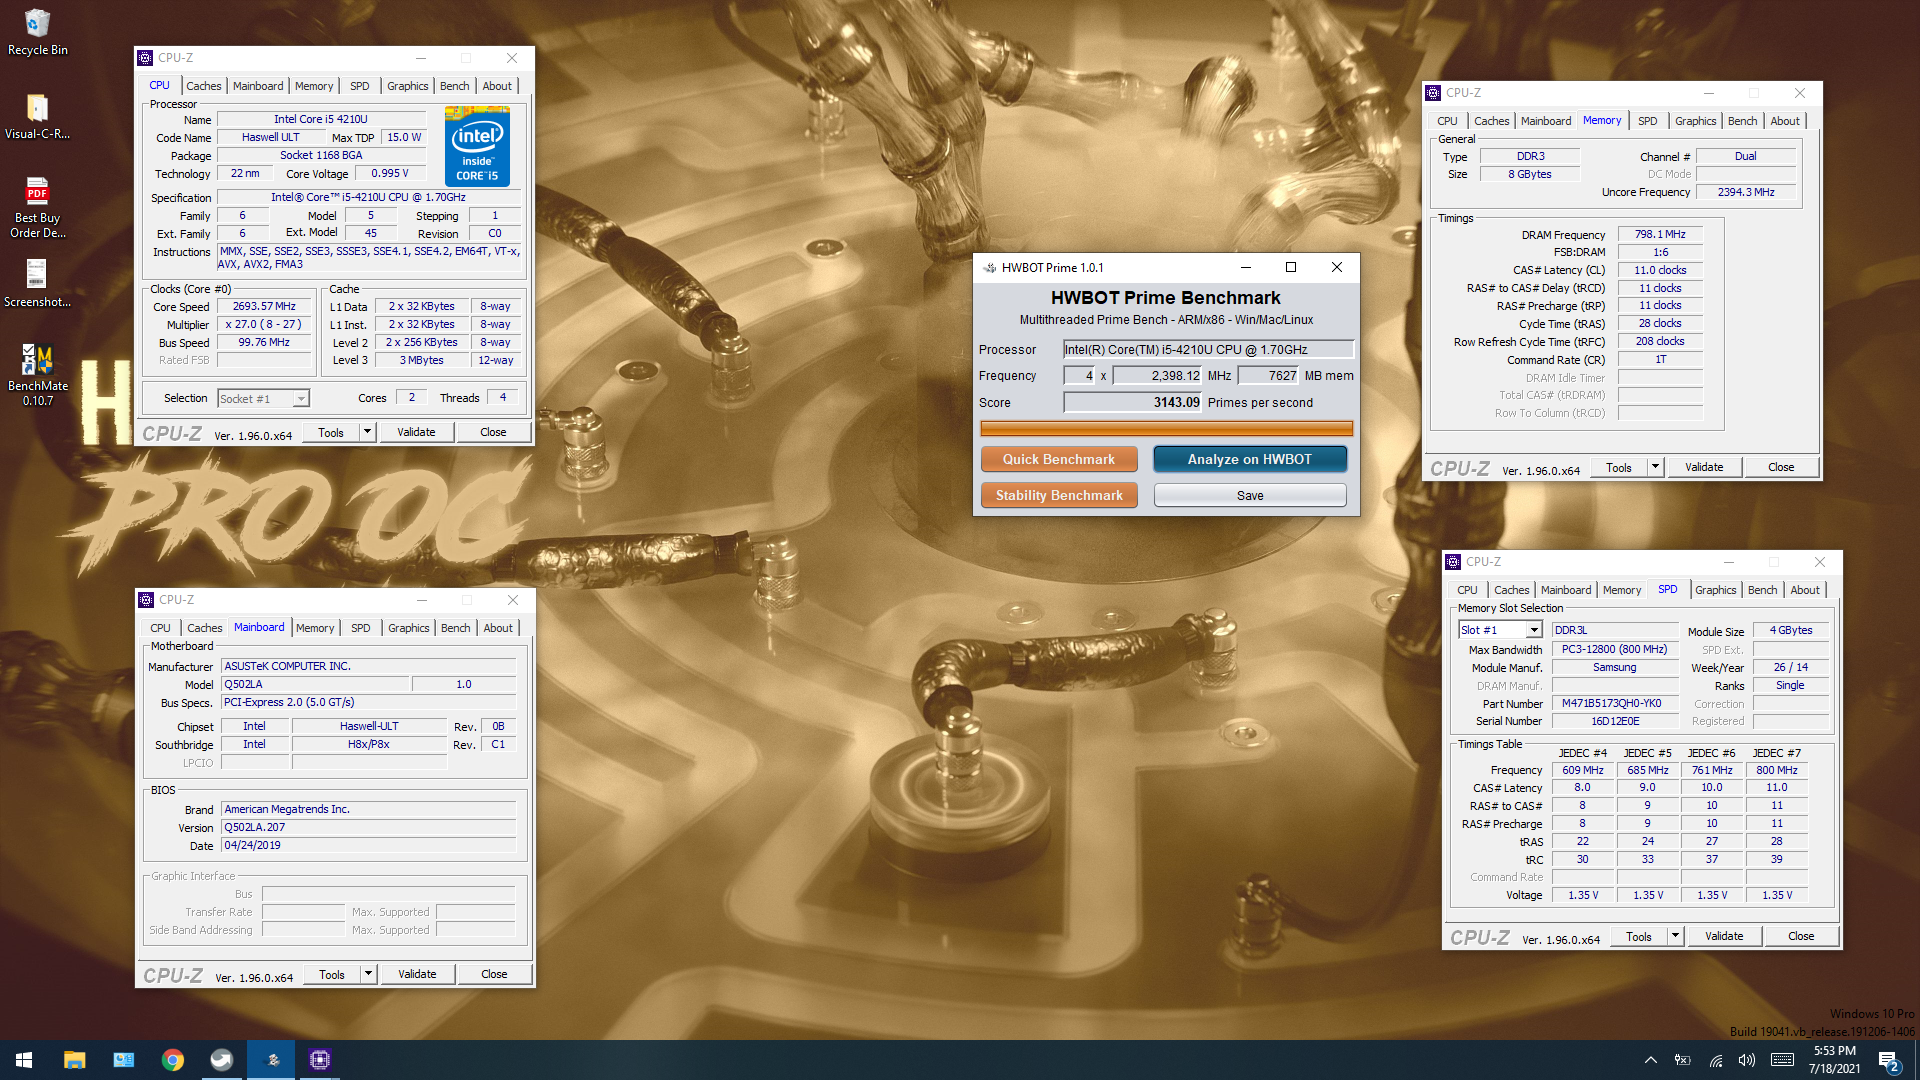This screenshot has height=1080, width=1920.
Task: Click the Steam taskbar icon
Action: [222, 1060]
